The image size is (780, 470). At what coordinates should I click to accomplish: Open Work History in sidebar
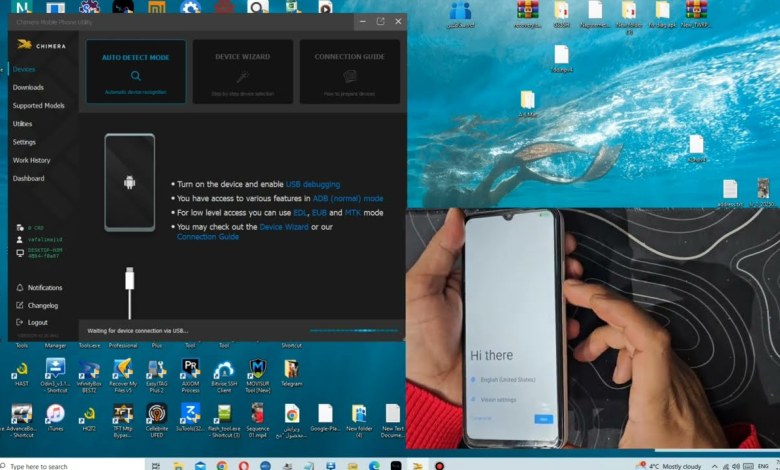point(31,160)
